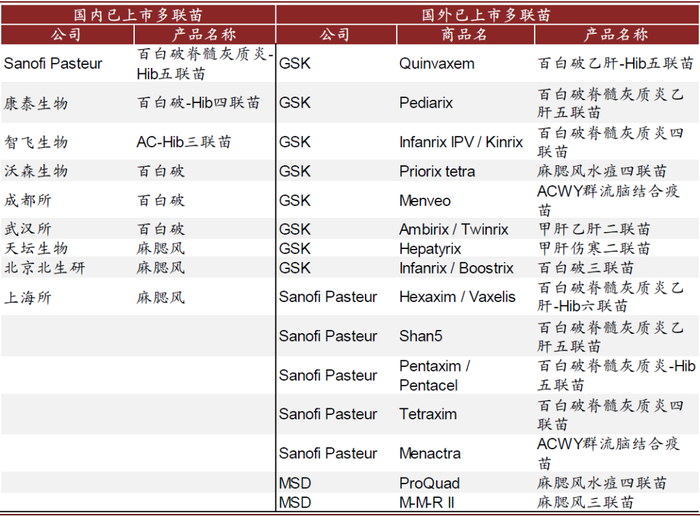Click the brand name 'Pediarix'

point(426,103)
